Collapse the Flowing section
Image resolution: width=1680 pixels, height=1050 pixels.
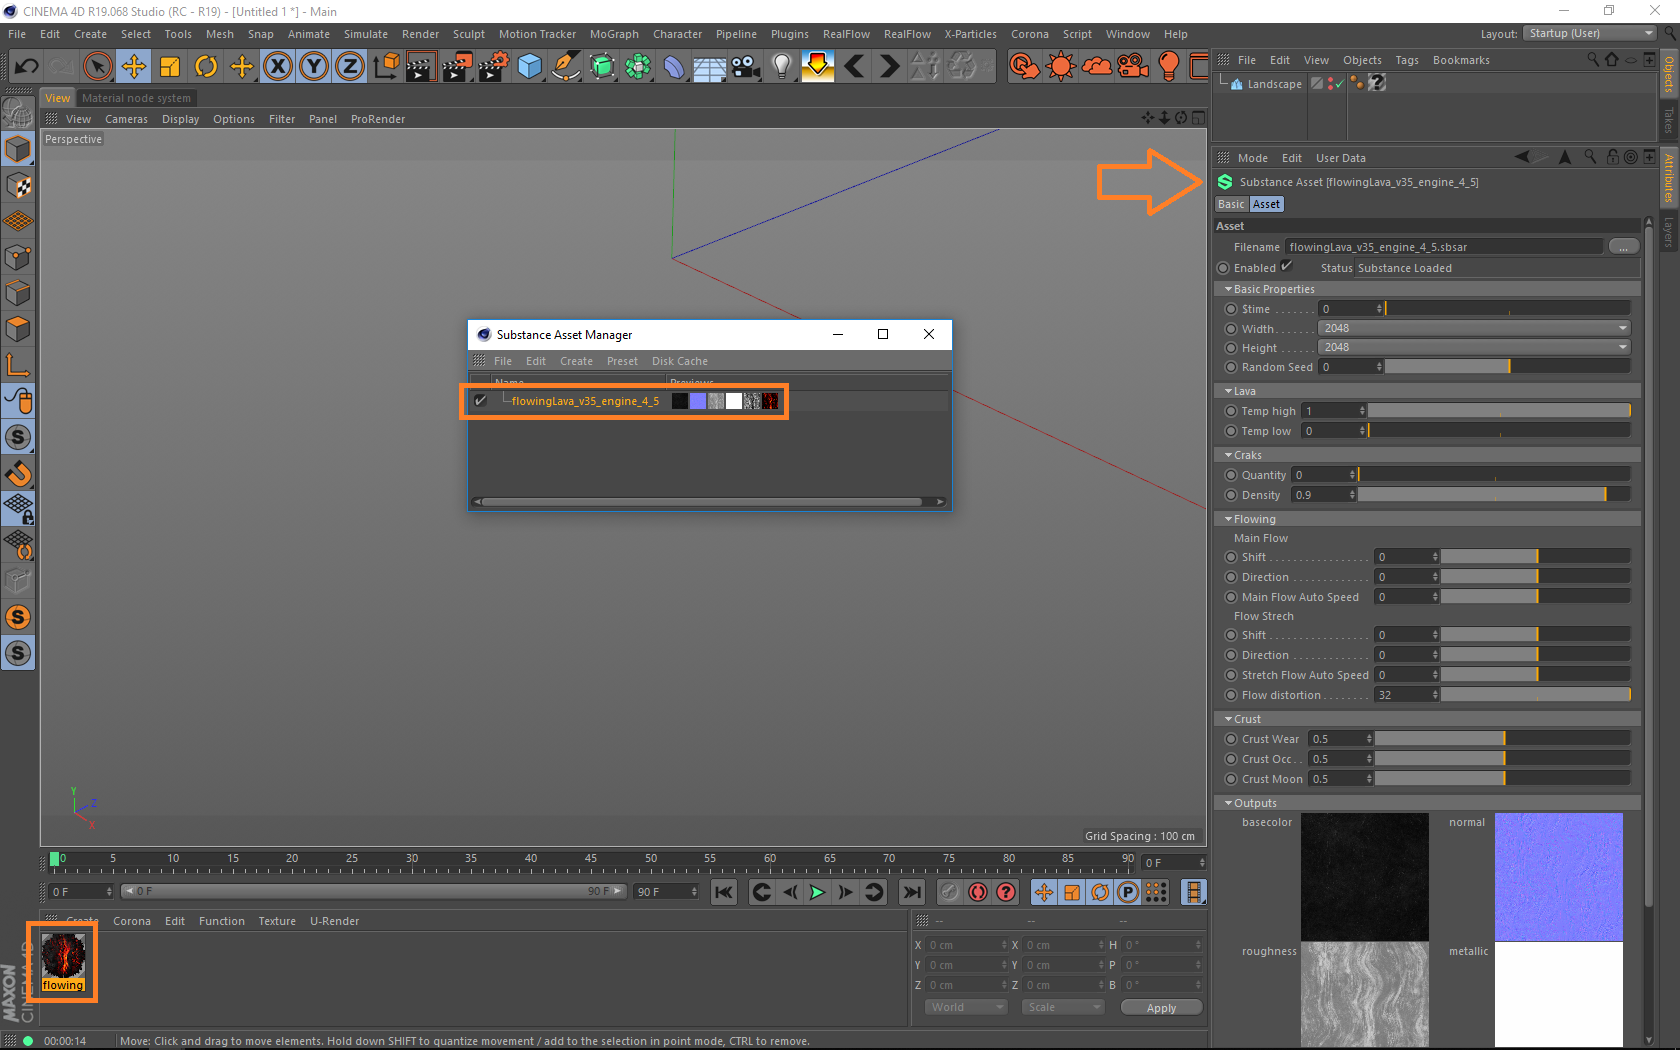coord(1228,519)
